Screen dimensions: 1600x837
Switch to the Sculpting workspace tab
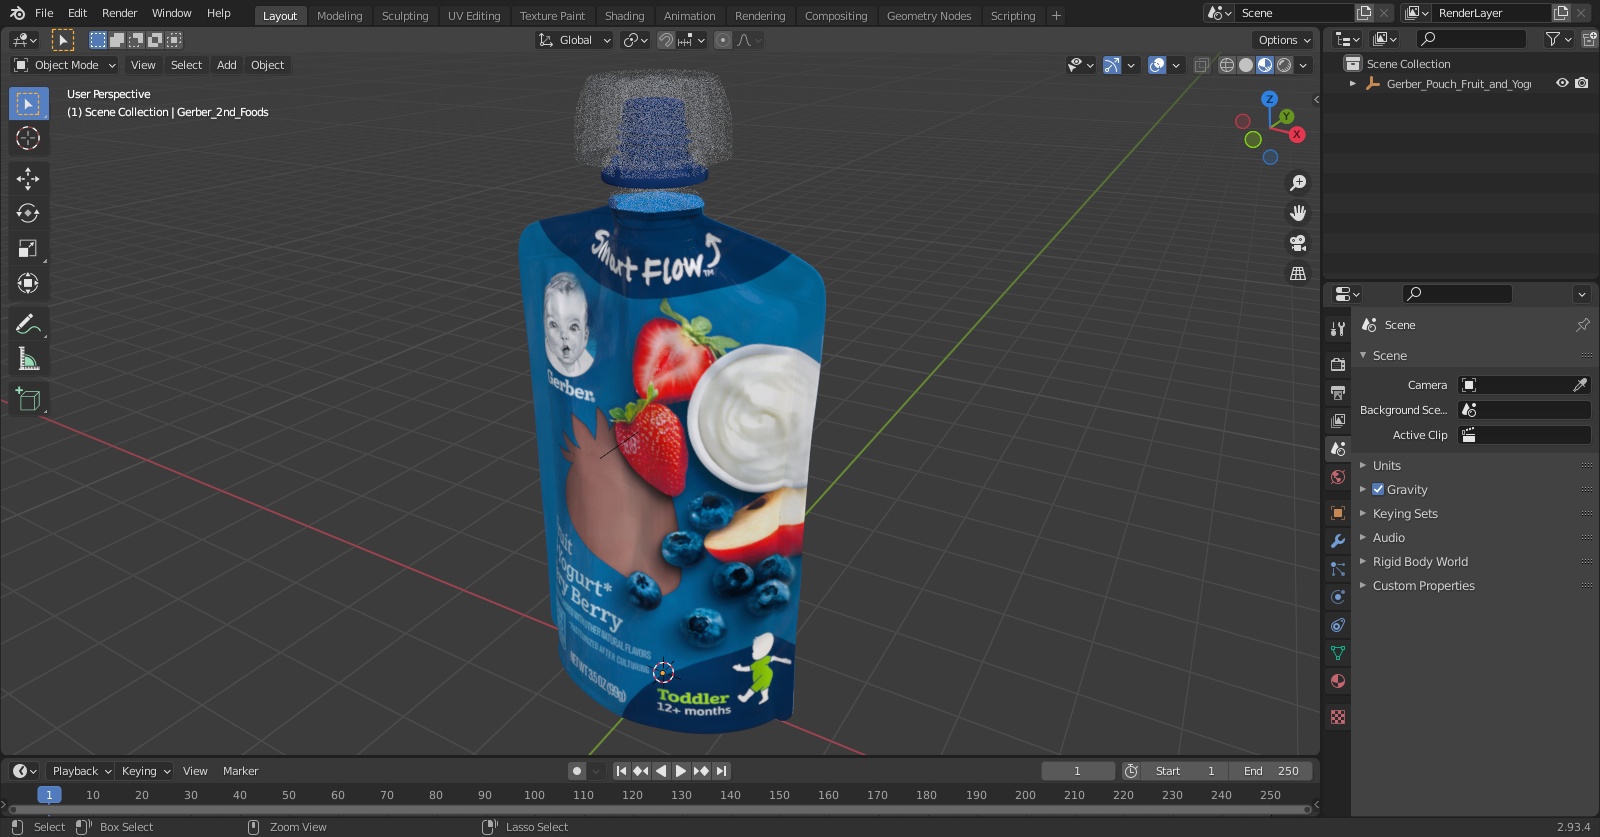click(x=405, y=16)
